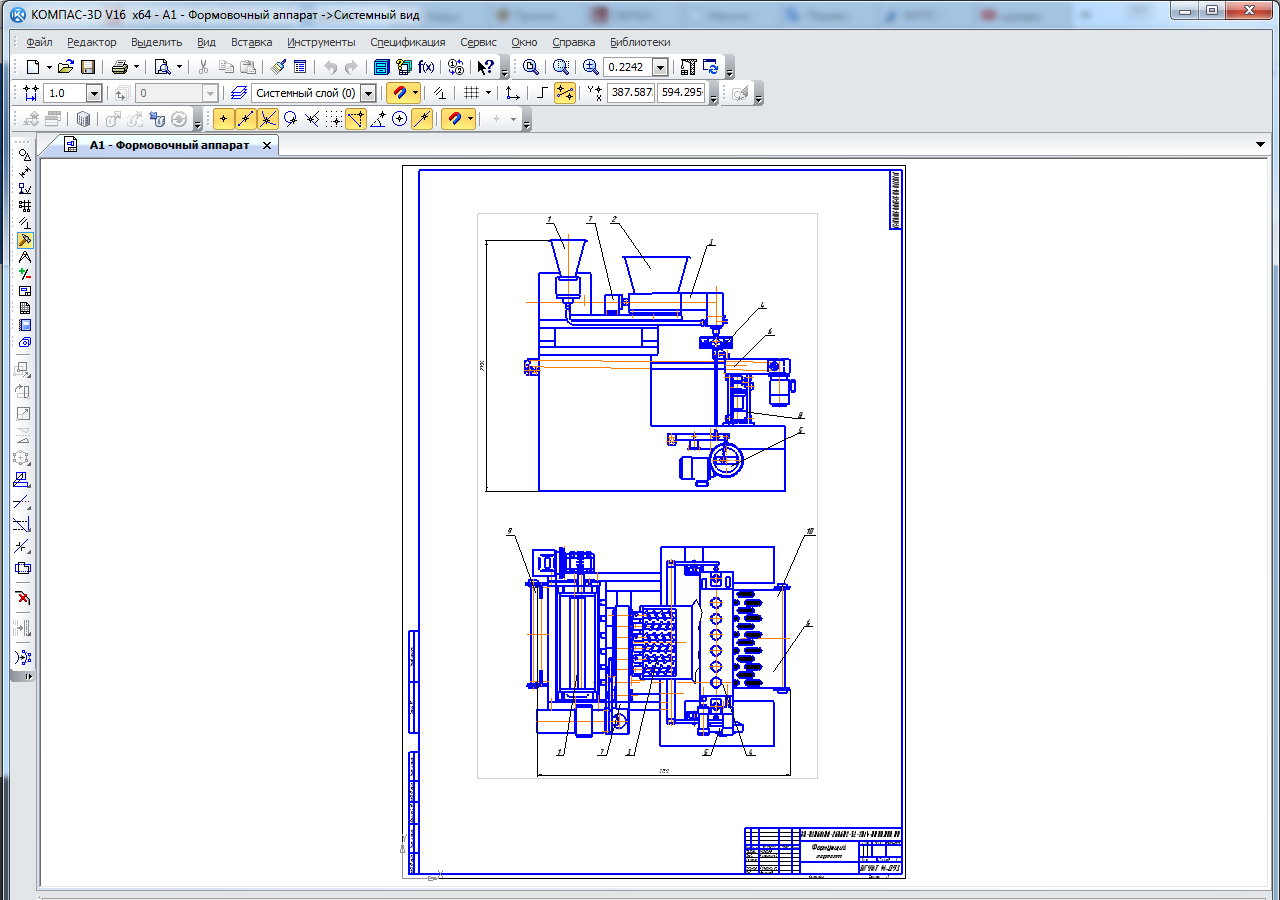Open the Инструменты menu
This screenshot has height=900, width=1280.
click(x=321, y=42)
